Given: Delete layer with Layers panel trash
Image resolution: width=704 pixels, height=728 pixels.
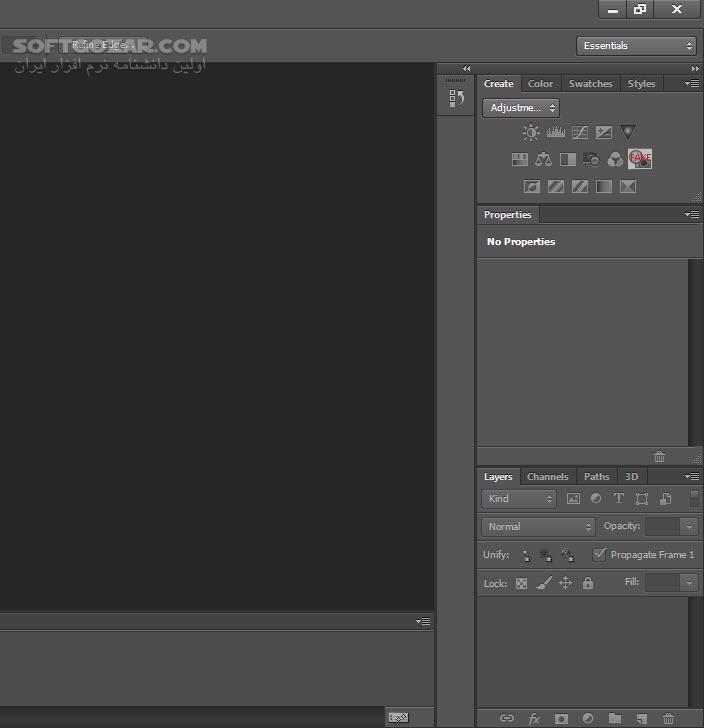Looking at the screenshot, I should [x=668, y=719].
